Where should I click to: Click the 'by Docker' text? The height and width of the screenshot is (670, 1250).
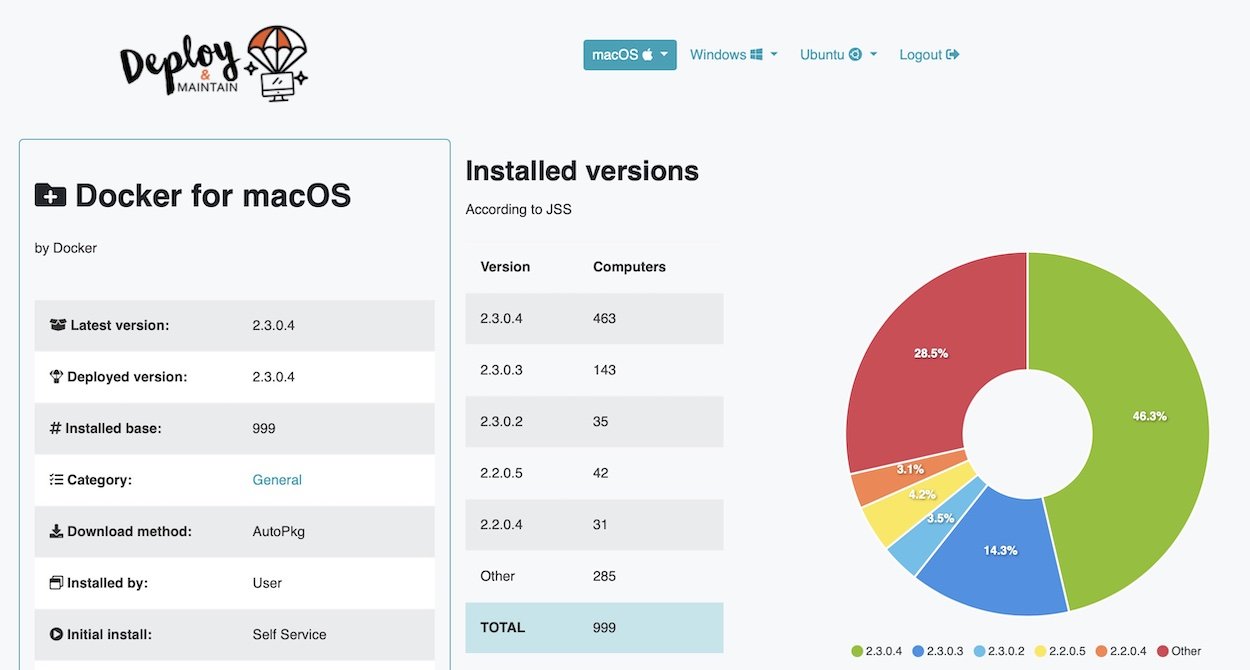[x=66, y=248]
